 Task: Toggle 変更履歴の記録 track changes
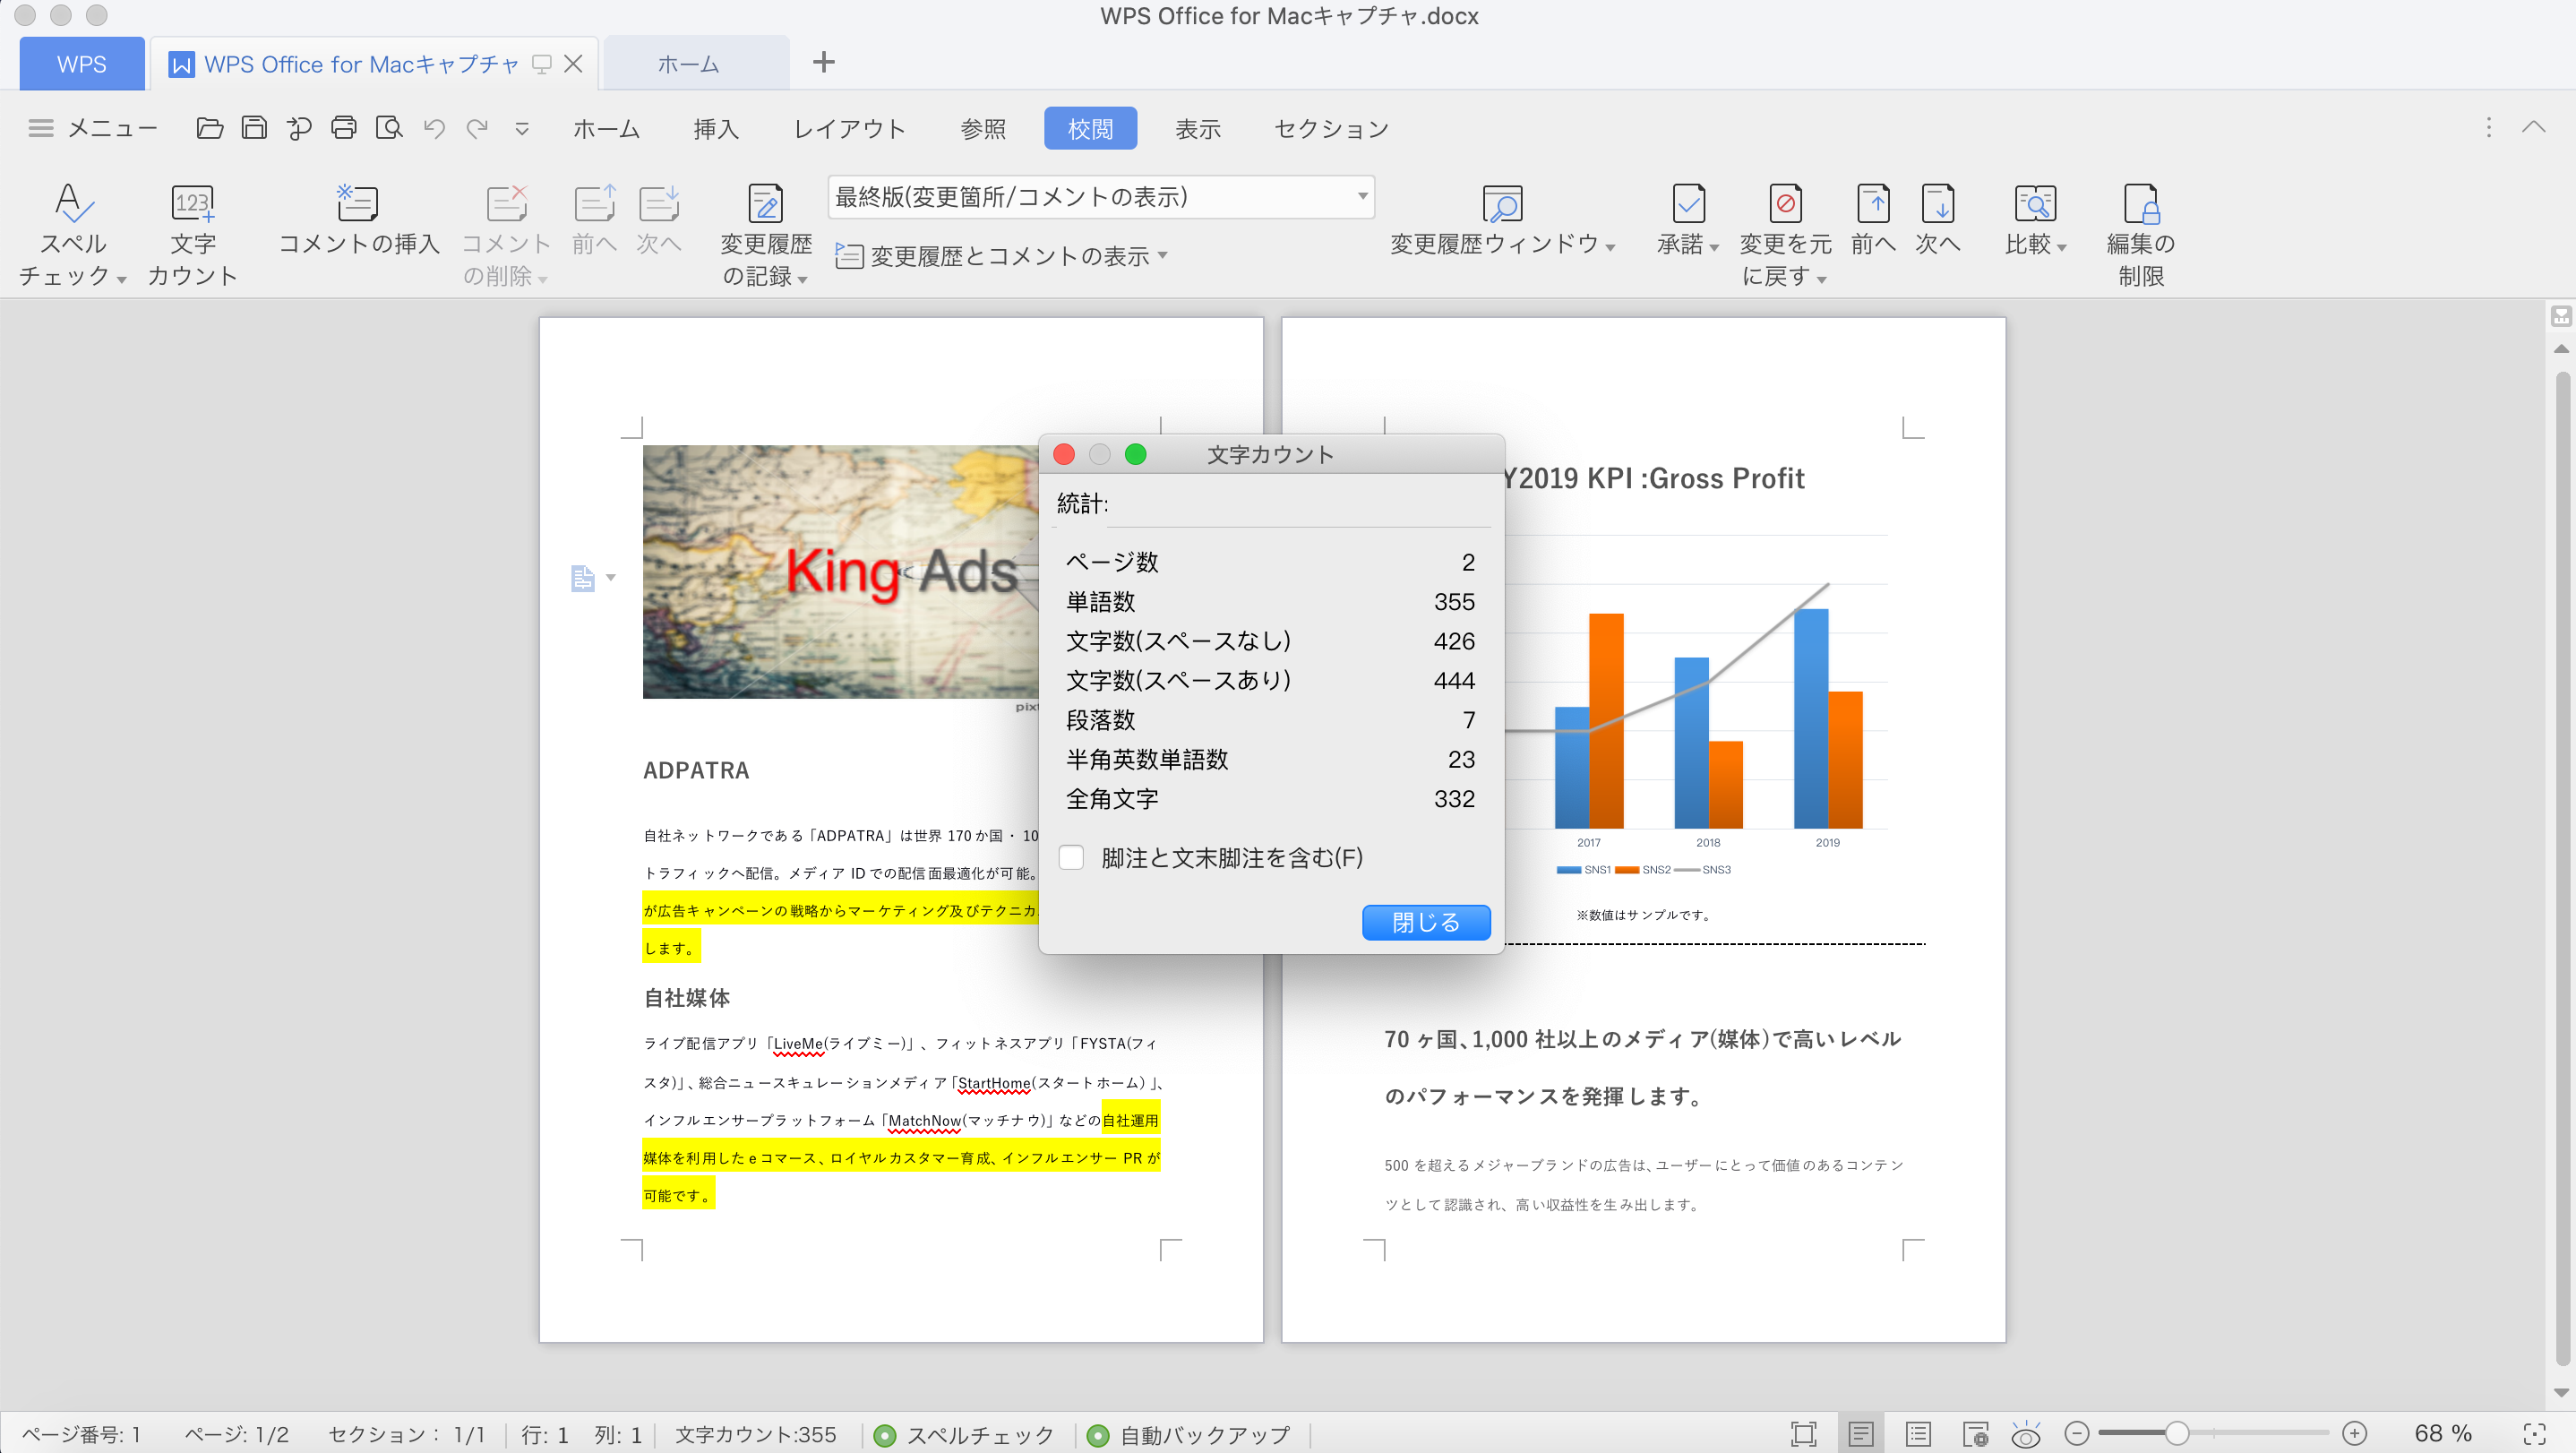click(766, 234)
